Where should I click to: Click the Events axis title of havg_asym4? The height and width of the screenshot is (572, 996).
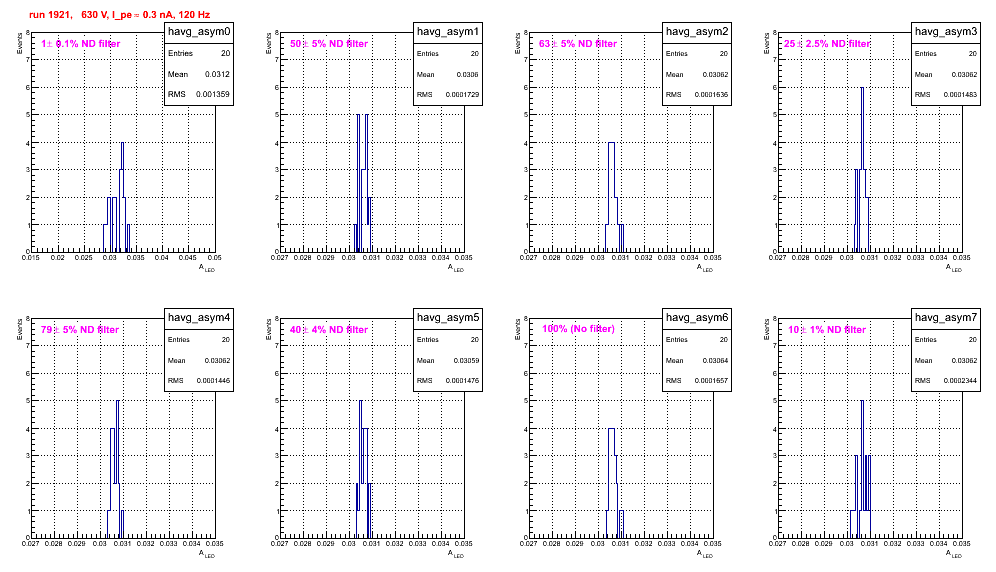pos(19,329)
